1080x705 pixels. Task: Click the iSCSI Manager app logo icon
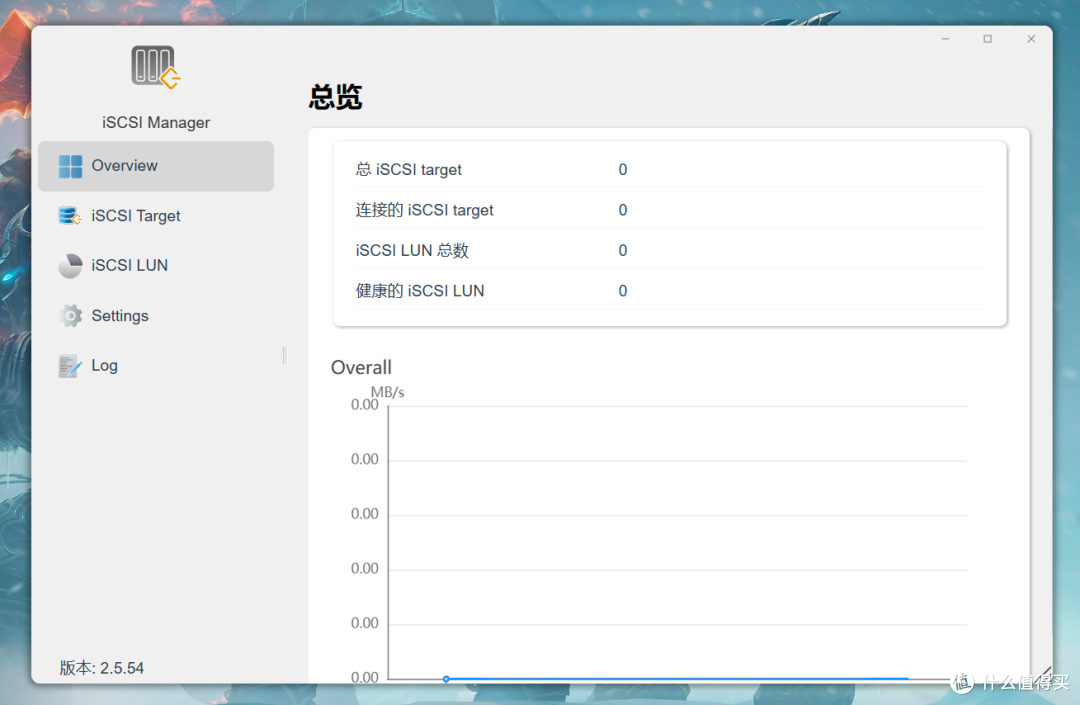click(x=156, y=67)
